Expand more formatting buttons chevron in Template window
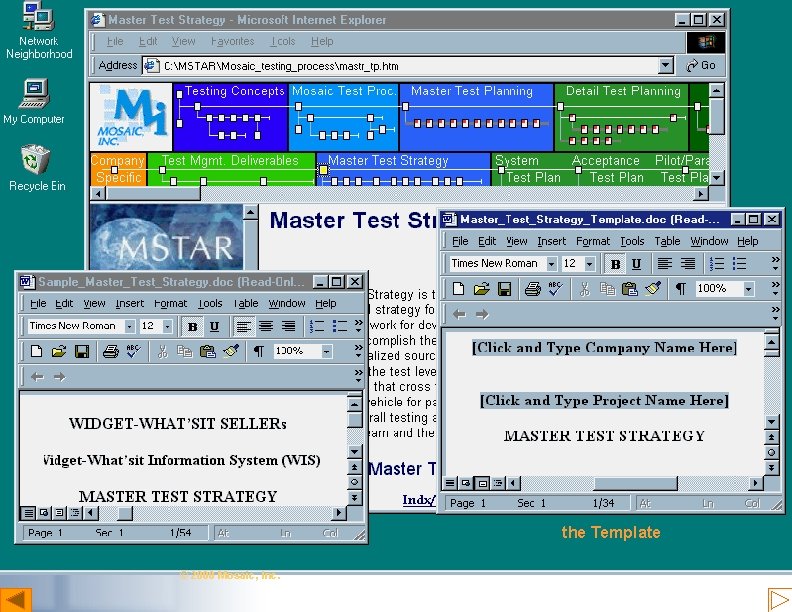The width and height of the screenshot is (792, 612). coord(775,263)
